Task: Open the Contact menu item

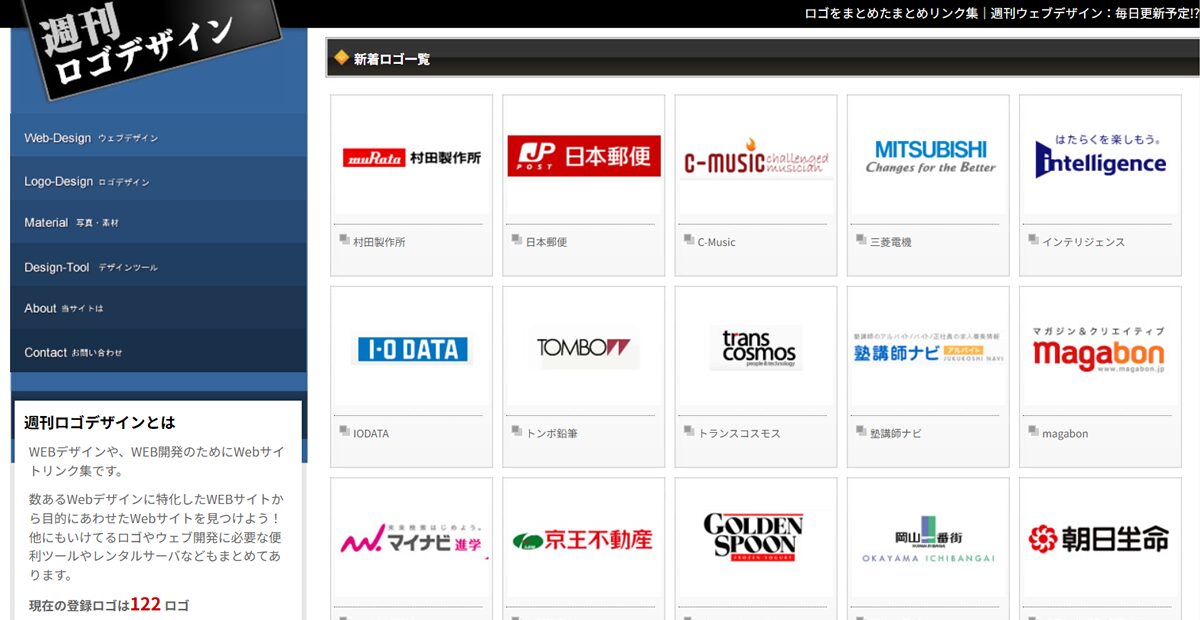Action: [x=159, y=352]
